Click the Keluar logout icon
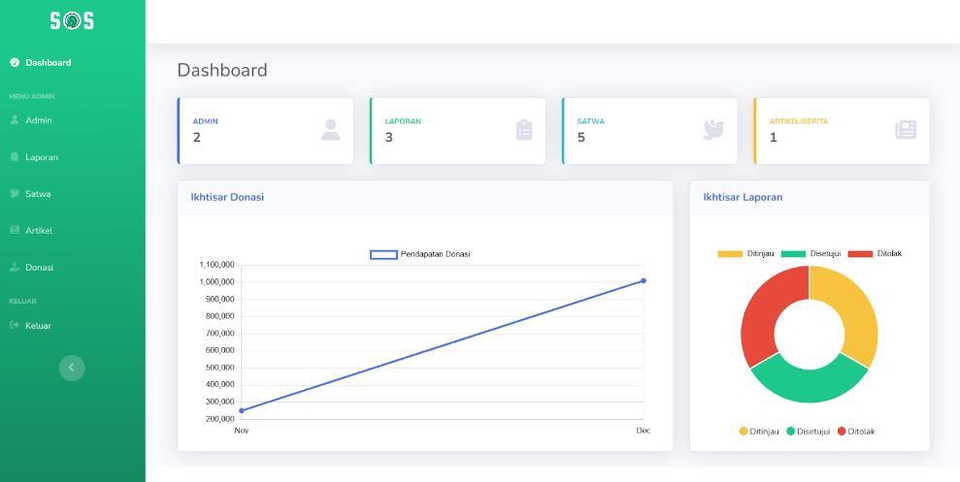The image size is (960, 482). coord(14,326)
